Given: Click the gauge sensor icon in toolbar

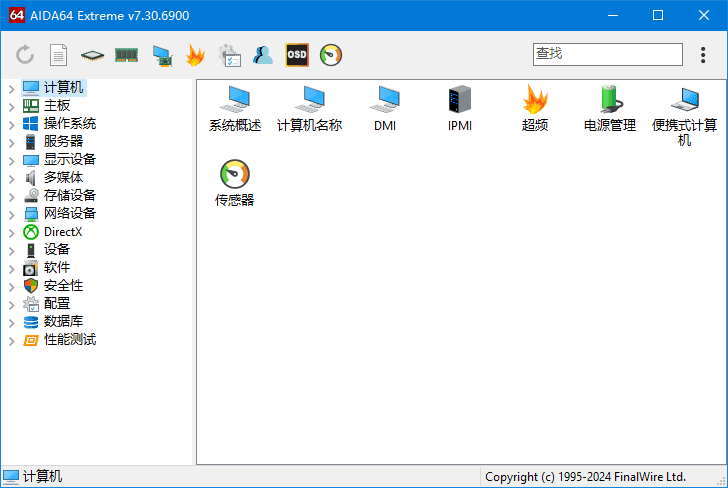Looking at the screenshot, I should coord(331,55).
